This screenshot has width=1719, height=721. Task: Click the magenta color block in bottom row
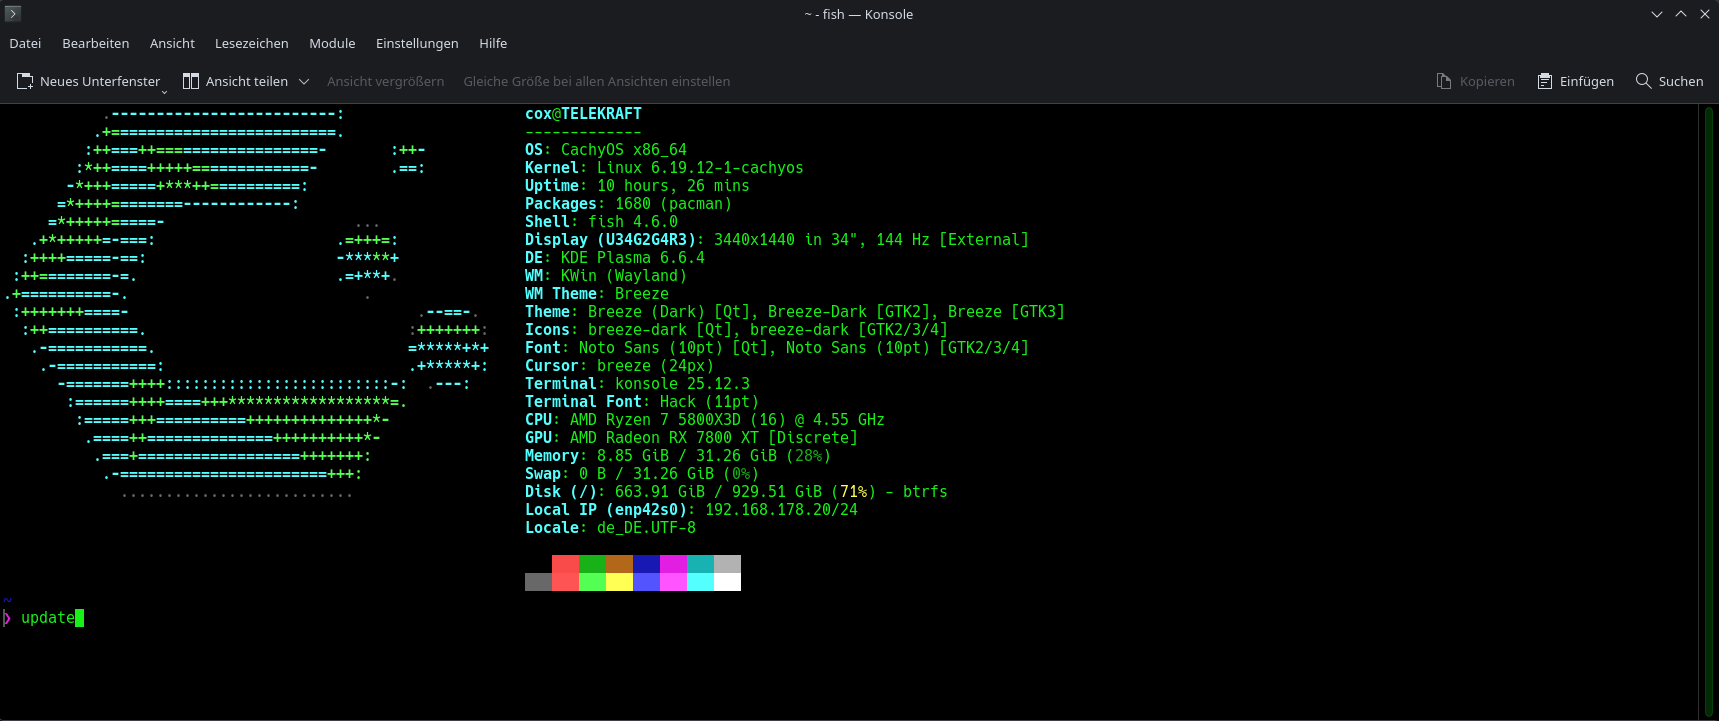[673, 582]
